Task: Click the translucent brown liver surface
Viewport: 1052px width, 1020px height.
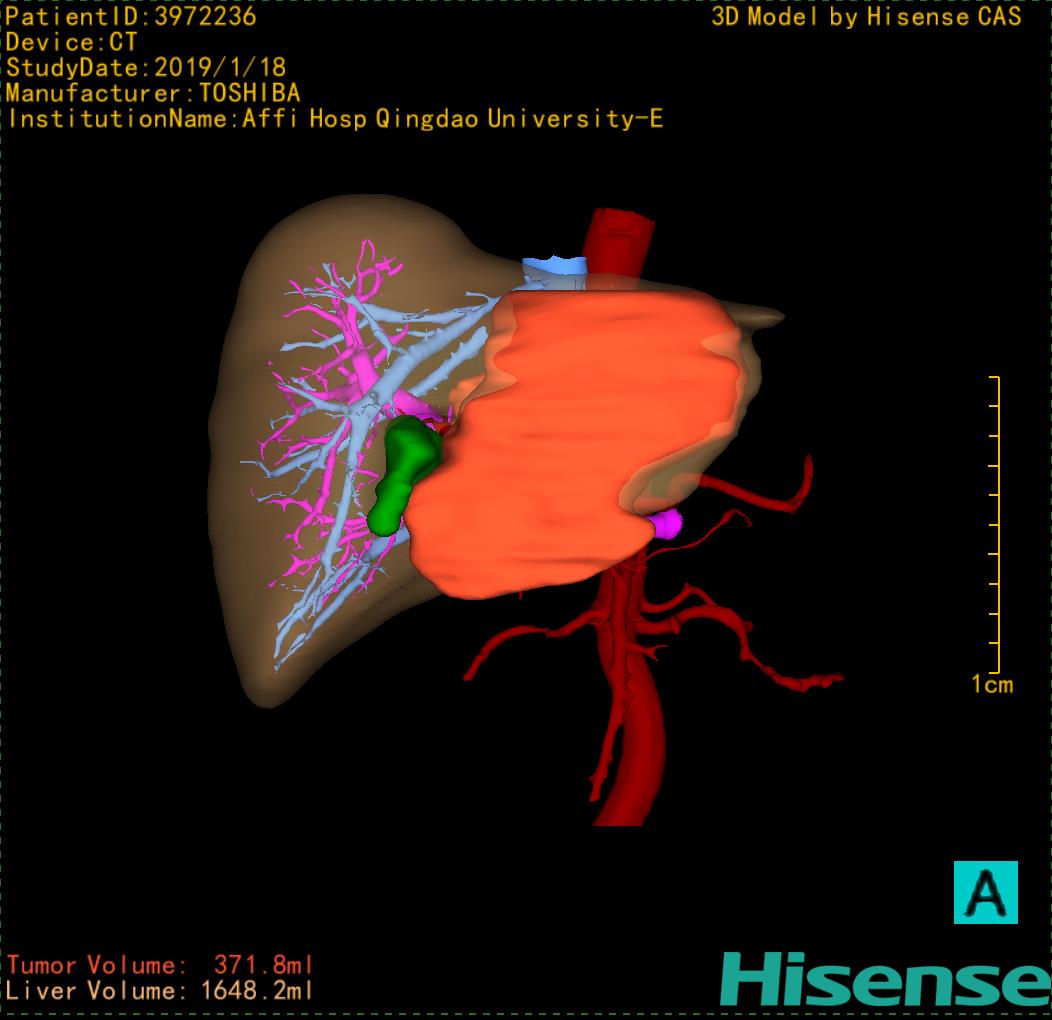Action: [248, 376]
